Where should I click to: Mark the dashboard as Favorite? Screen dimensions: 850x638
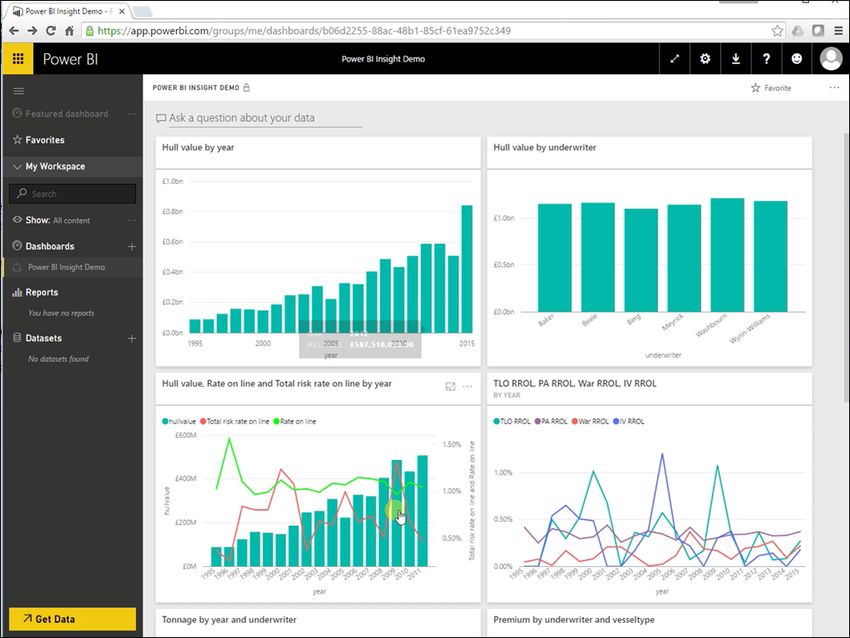(771, 87)
